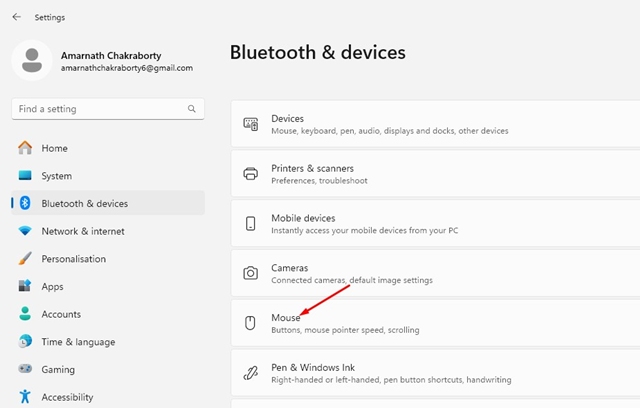Click the Mouse icon

[251, 323]
